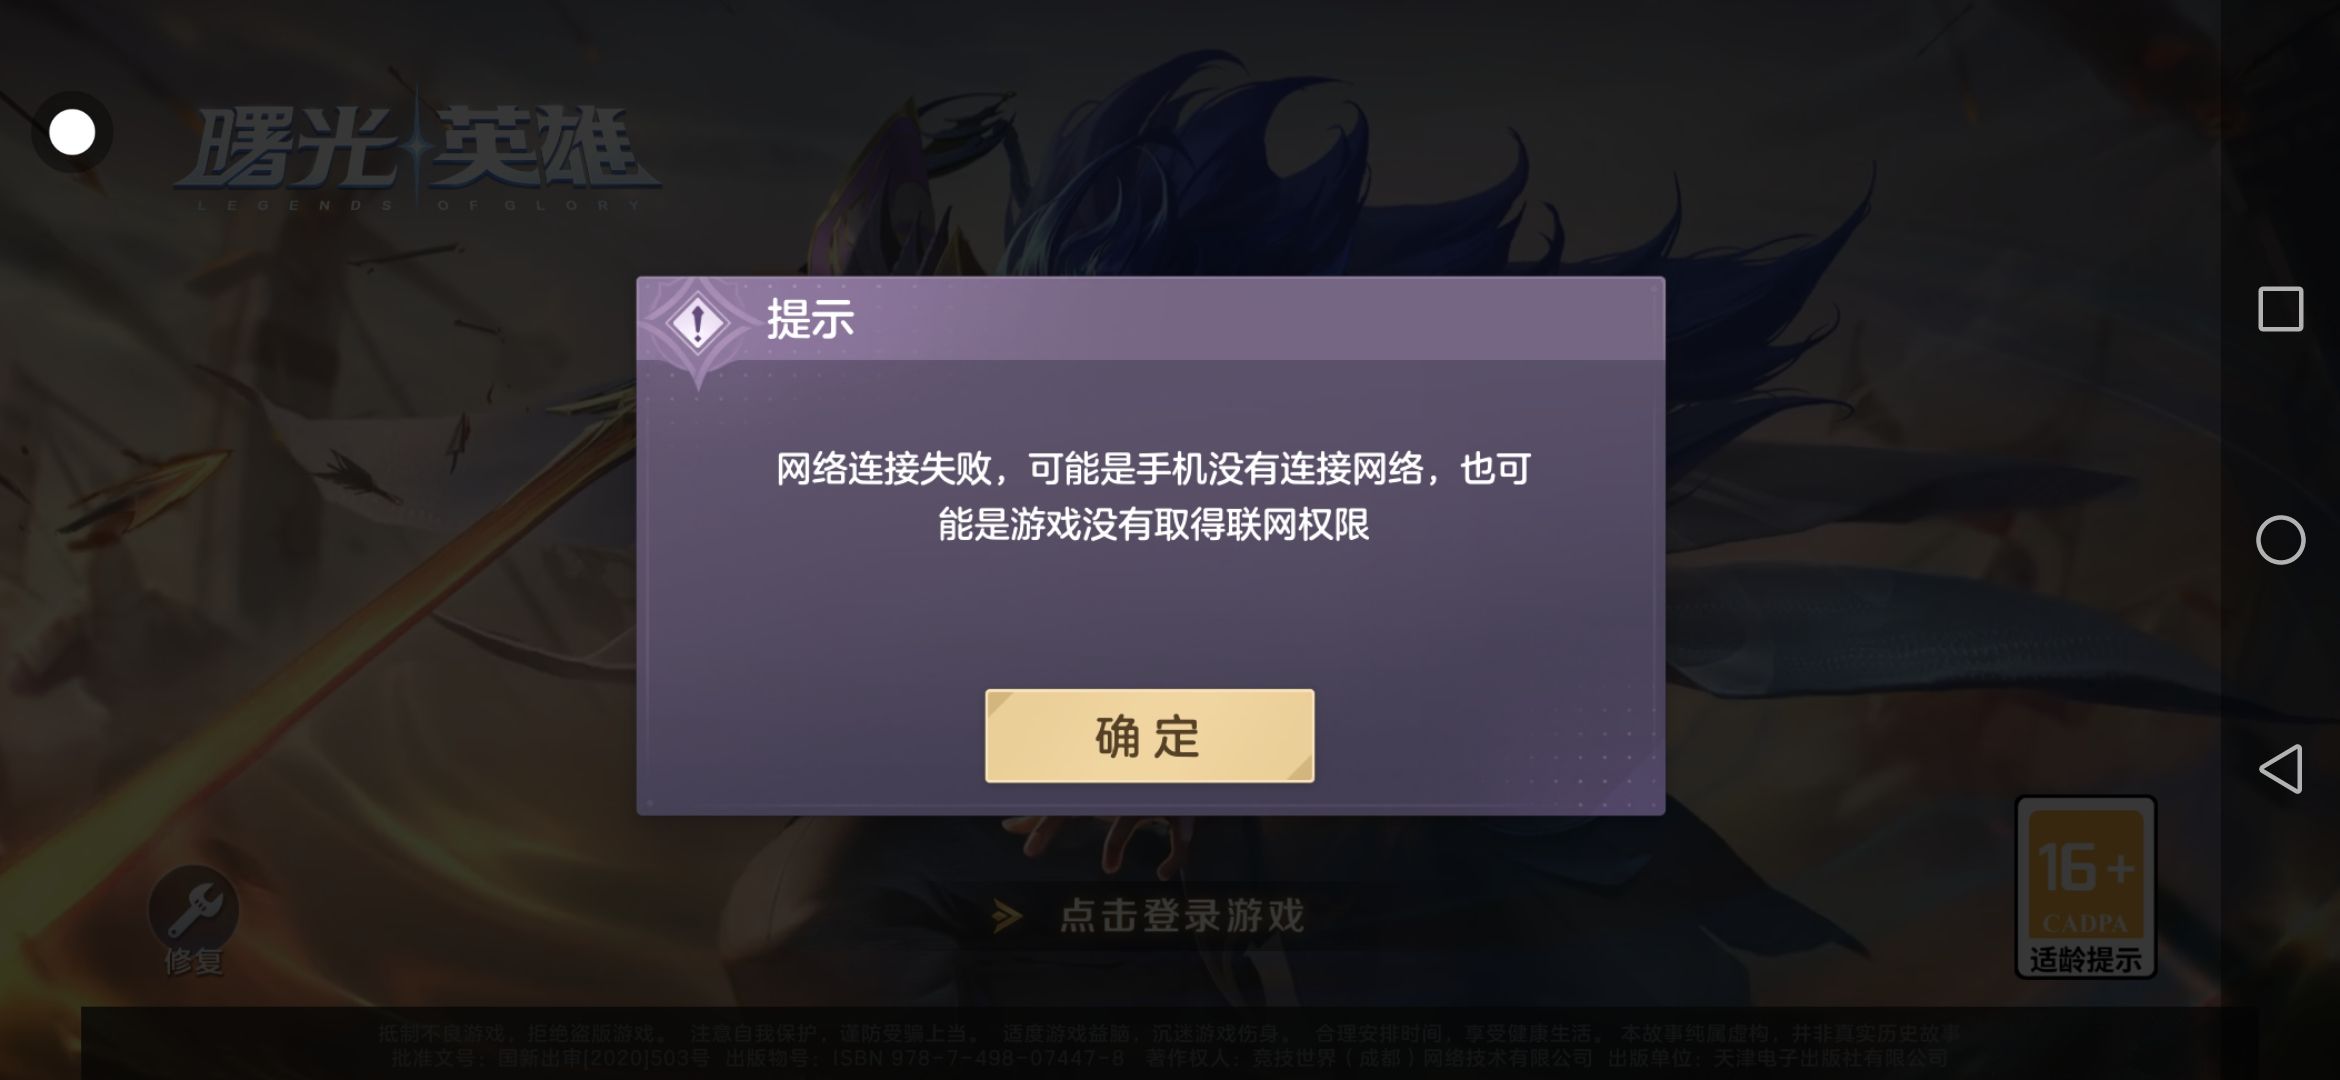The image size is (2340, 1080).
Task: Tap the purple dialog header bar
Action: (1150, 319)
